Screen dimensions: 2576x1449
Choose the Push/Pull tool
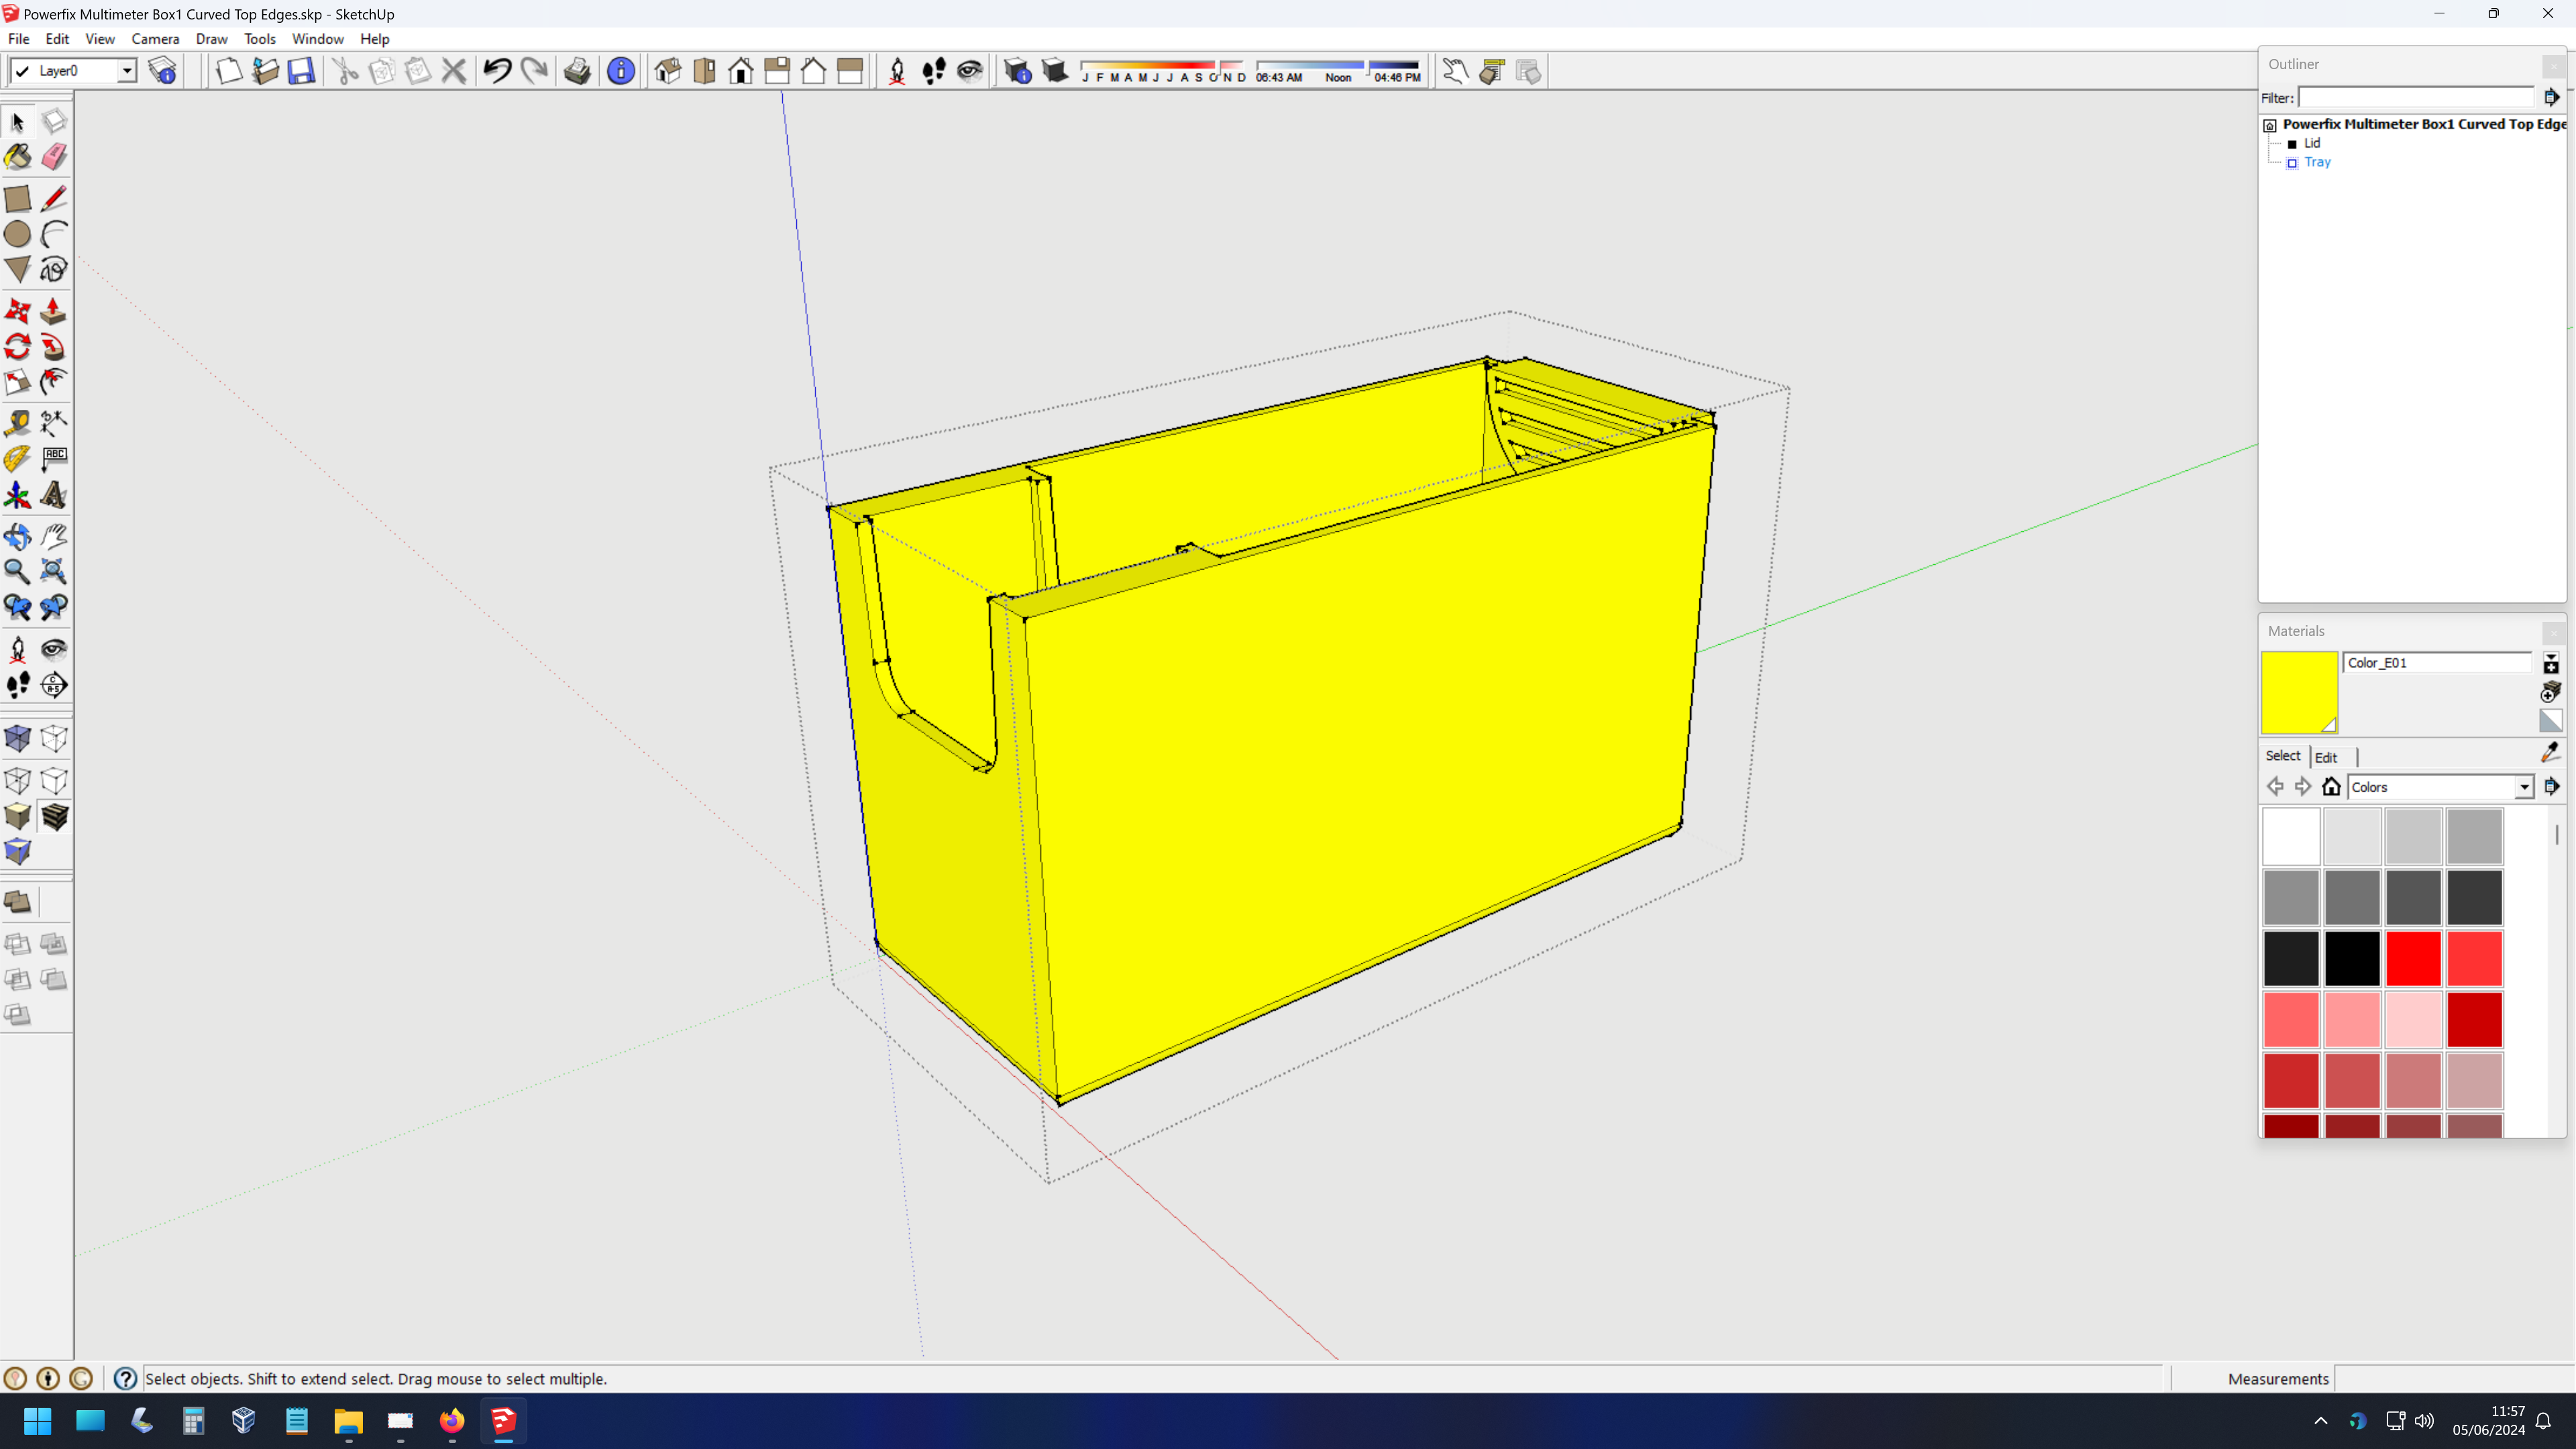tap(54, 311)
